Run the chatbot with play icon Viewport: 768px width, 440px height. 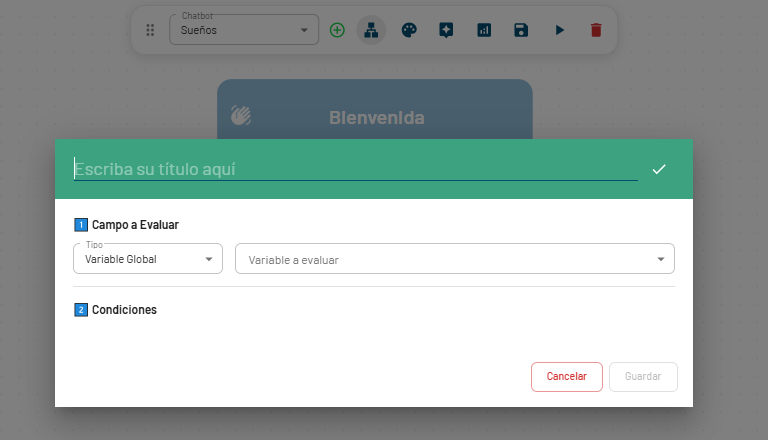click(559, 30)
